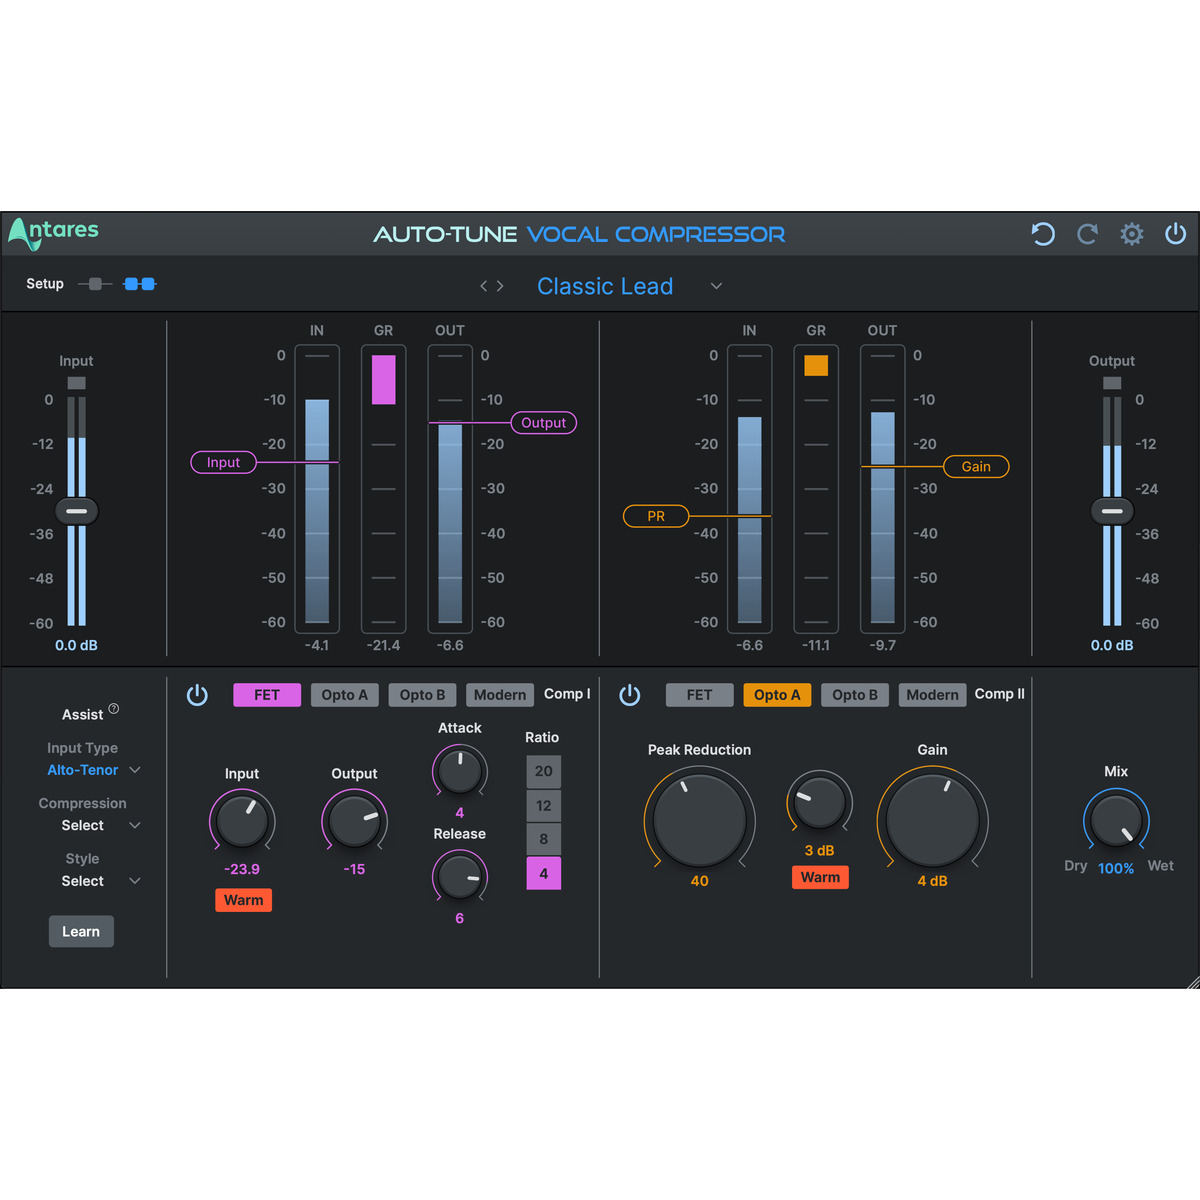Screen dimensions: 1200x1200
Task: Select Modern mode for Comp I
Action: point(500,695)
